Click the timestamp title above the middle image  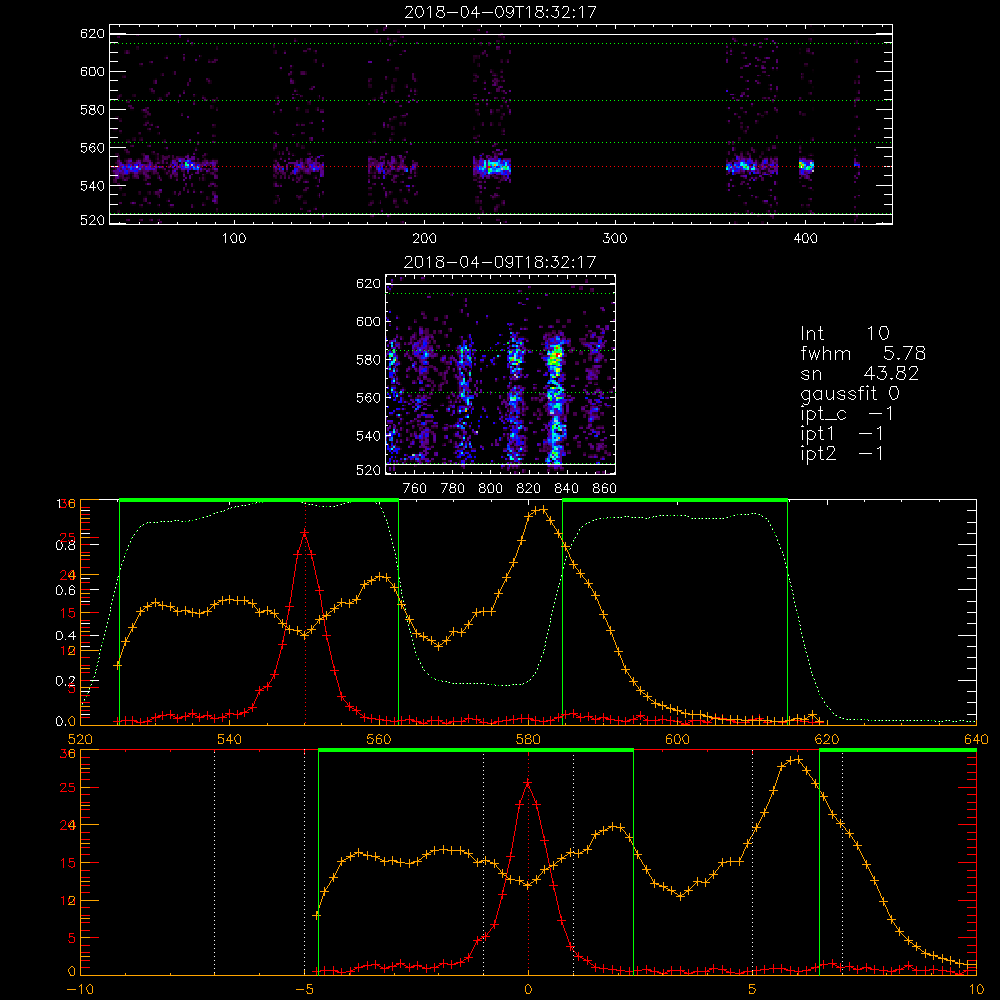tap(500, 262)
